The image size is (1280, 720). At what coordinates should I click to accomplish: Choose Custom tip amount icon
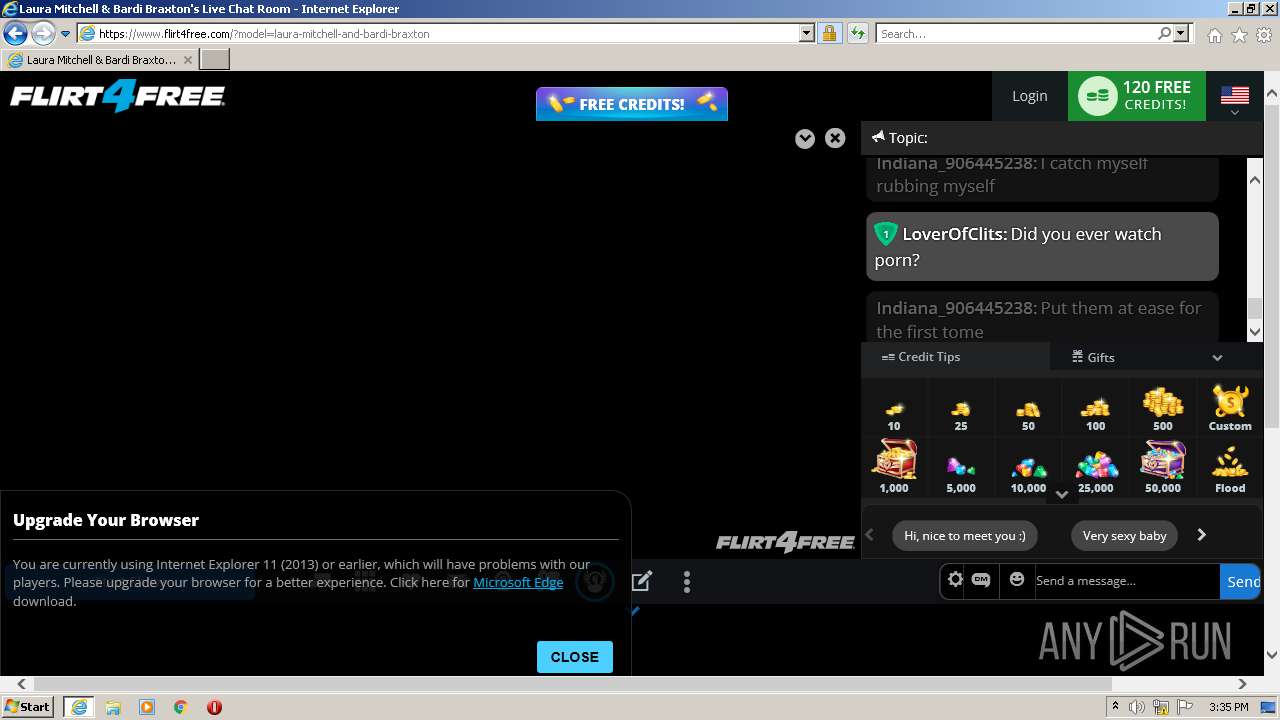coord(1230,401)
